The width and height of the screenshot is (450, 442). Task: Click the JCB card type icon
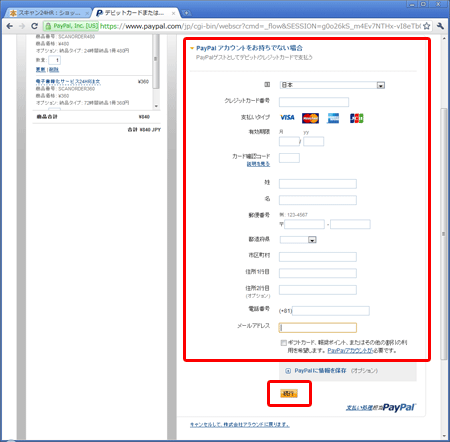(x=356, y=118)
